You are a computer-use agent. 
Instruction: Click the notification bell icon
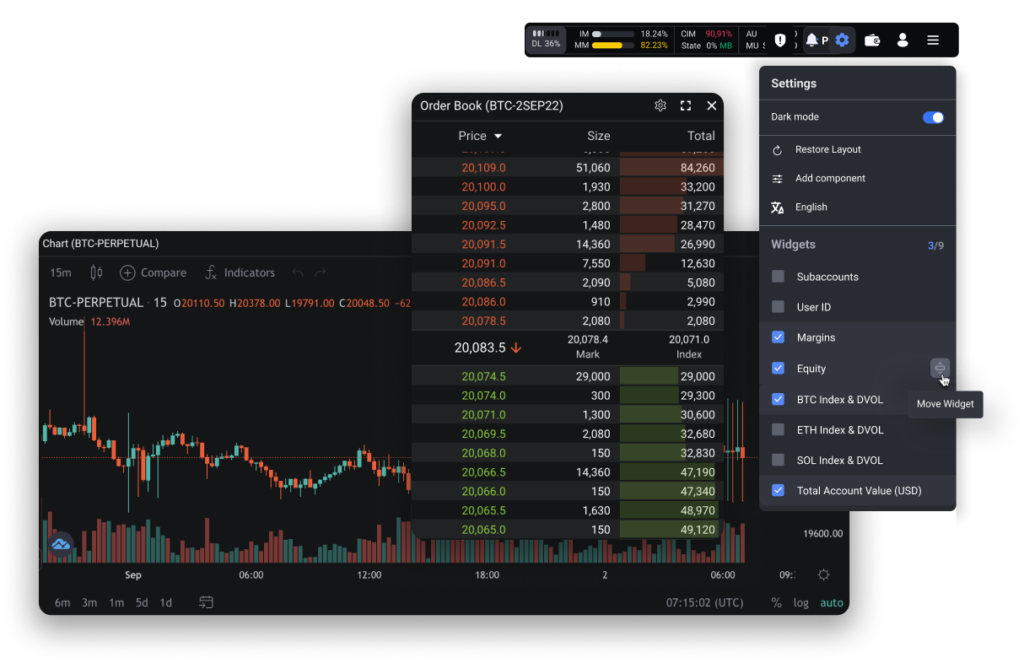coord(811,40)
